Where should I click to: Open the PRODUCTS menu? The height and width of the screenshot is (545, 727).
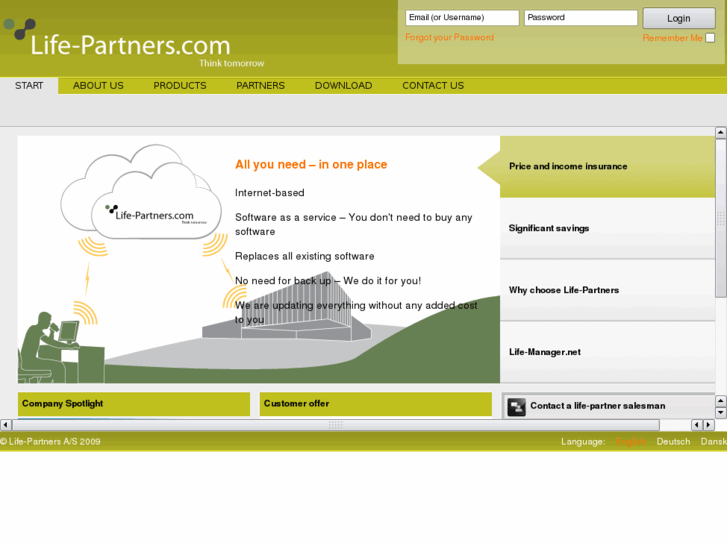[180, 86]
